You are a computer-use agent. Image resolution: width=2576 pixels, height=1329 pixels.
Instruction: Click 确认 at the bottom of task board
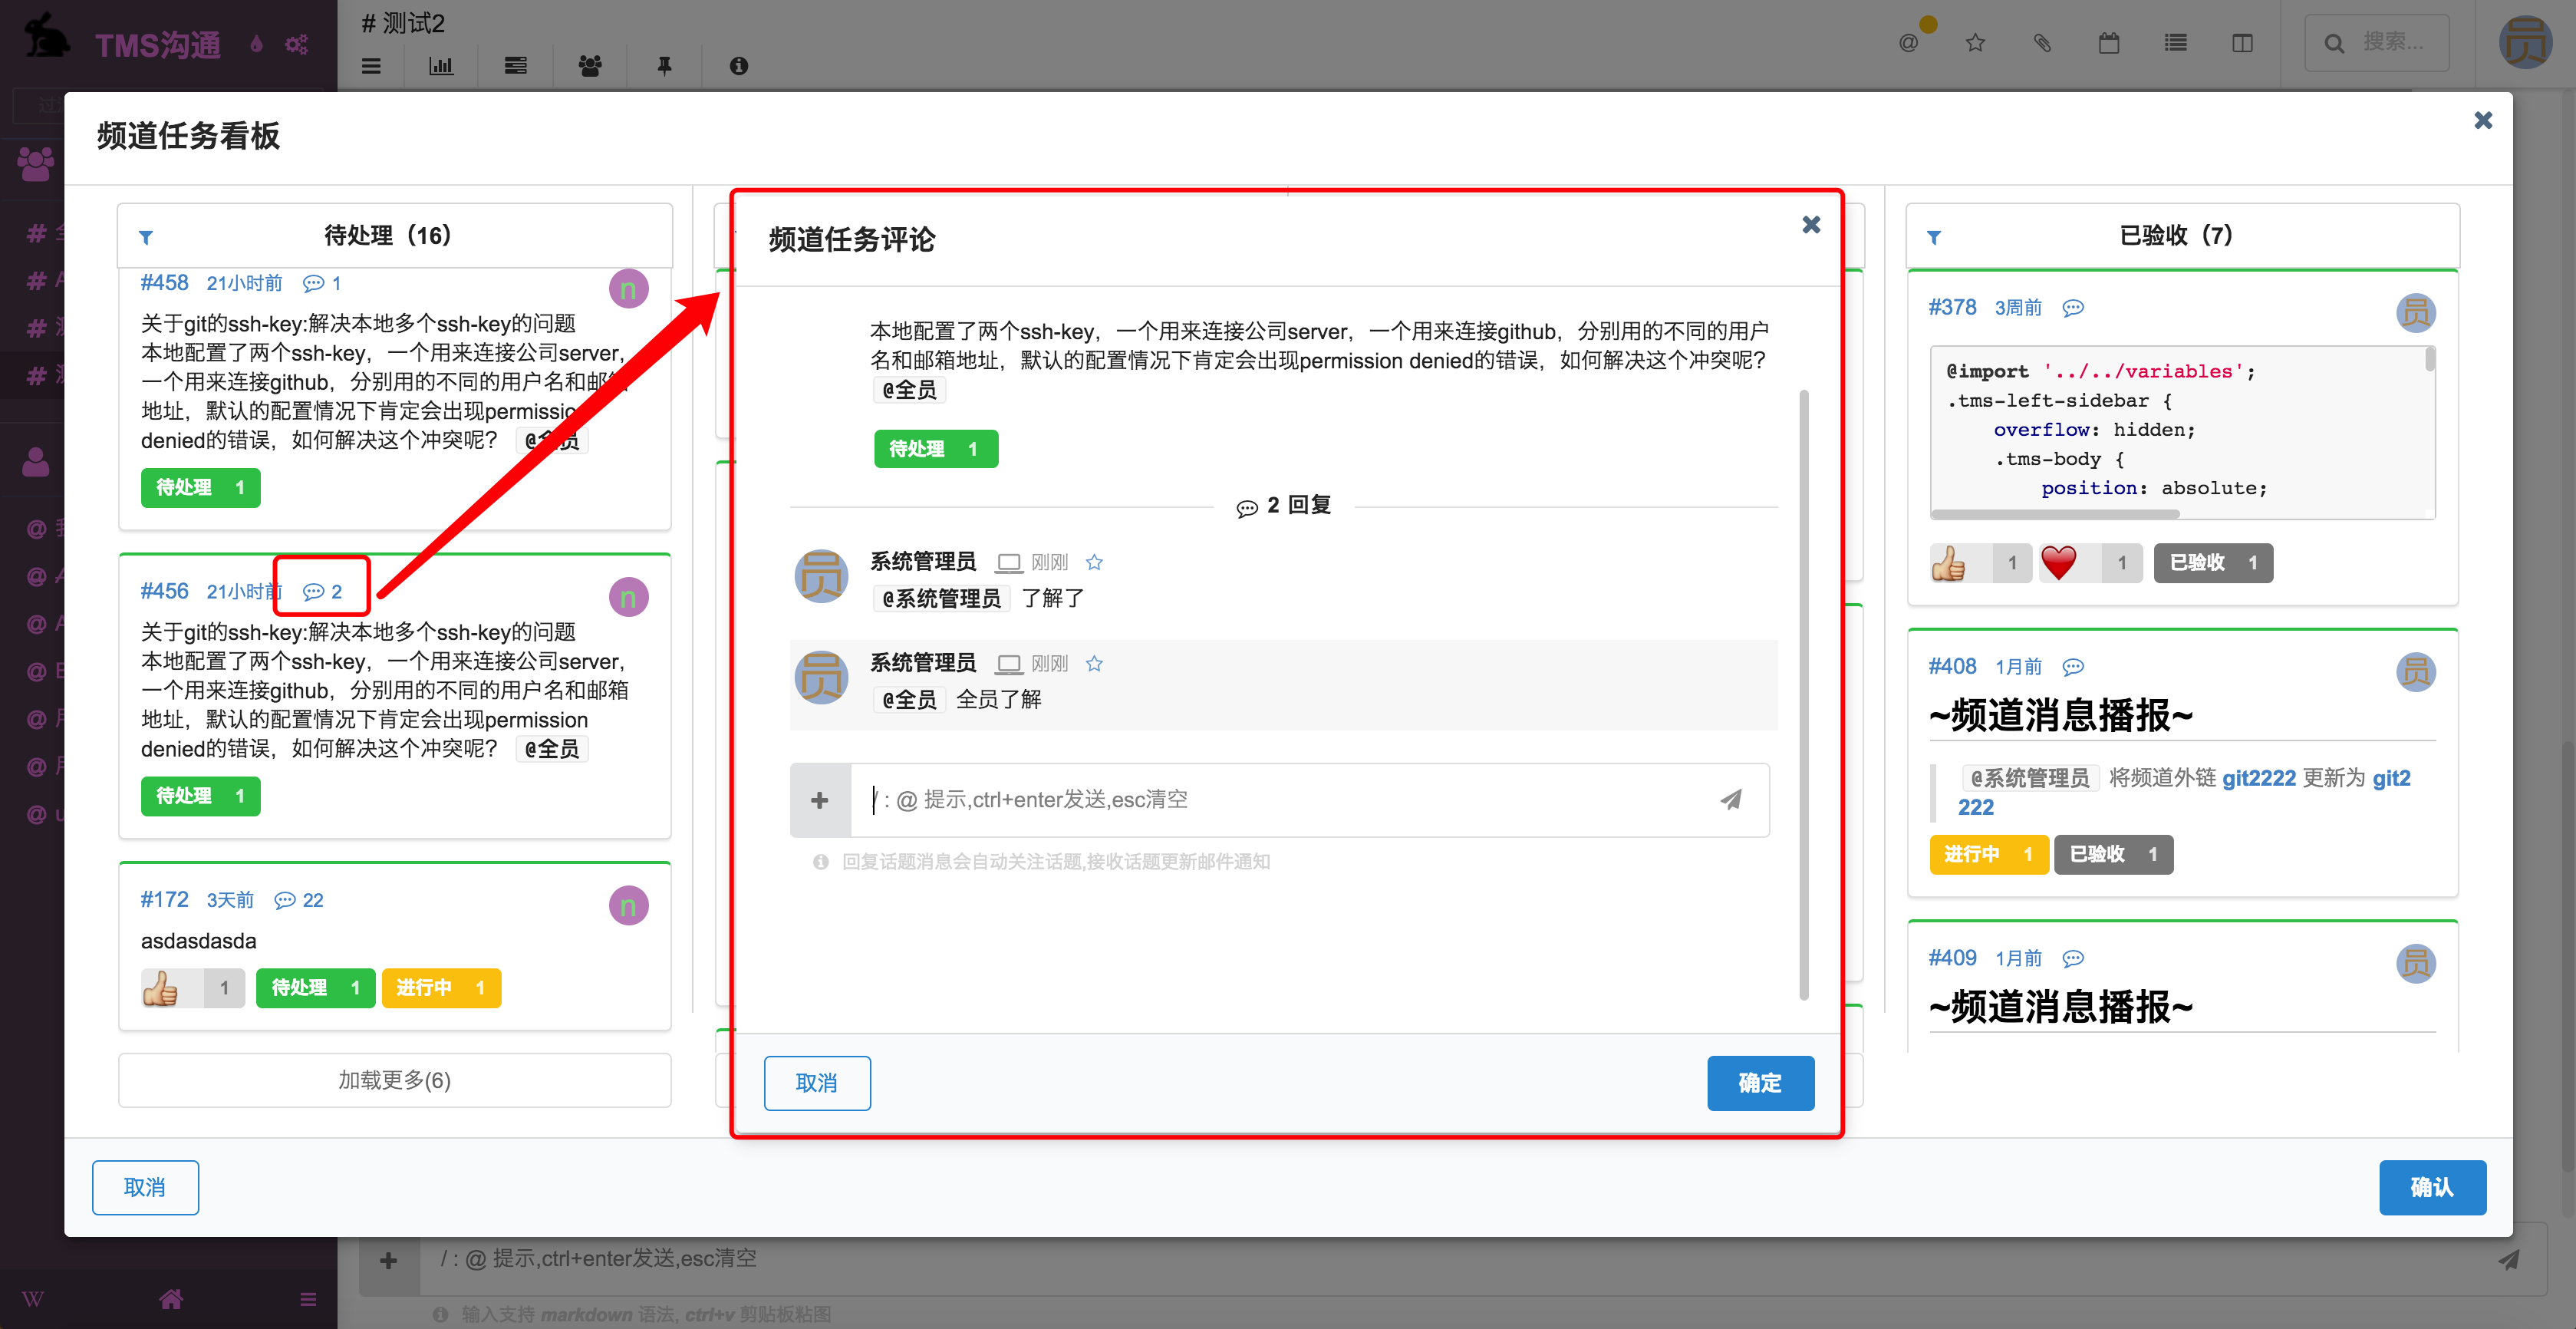point(2432,1187)
